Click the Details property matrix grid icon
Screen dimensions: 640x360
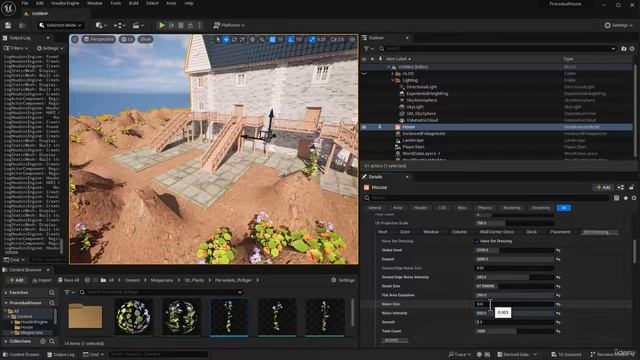coord(616,198)
